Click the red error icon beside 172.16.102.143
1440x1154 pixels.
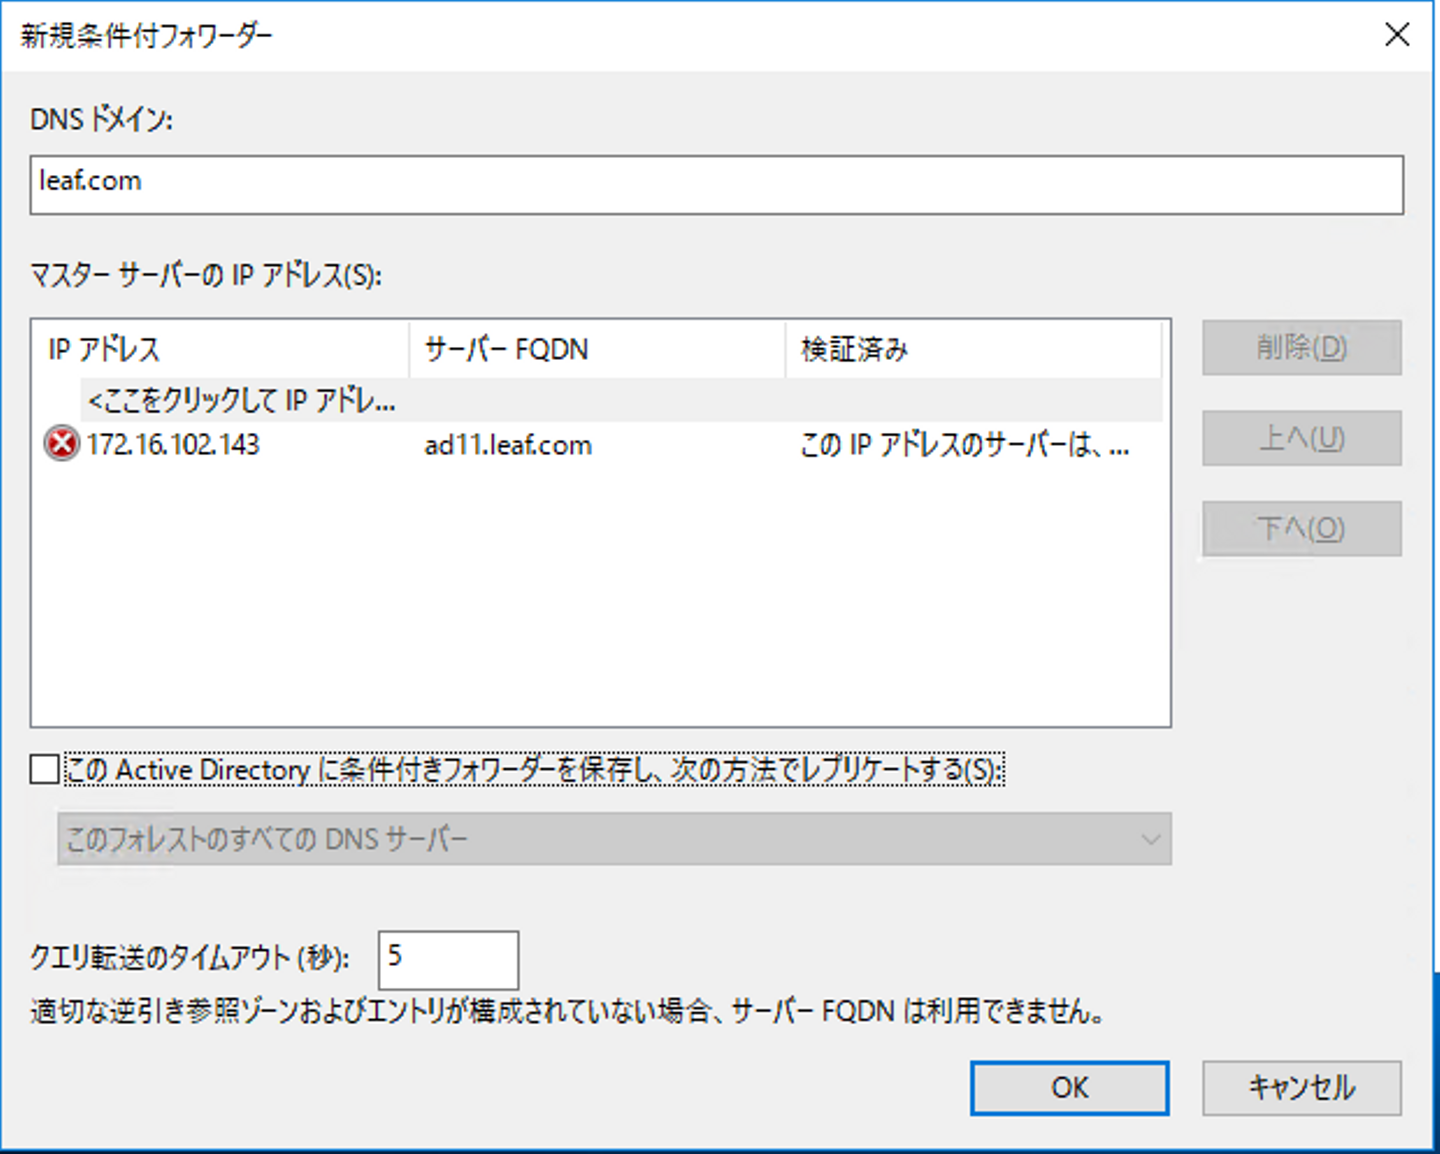coord(61,443)
